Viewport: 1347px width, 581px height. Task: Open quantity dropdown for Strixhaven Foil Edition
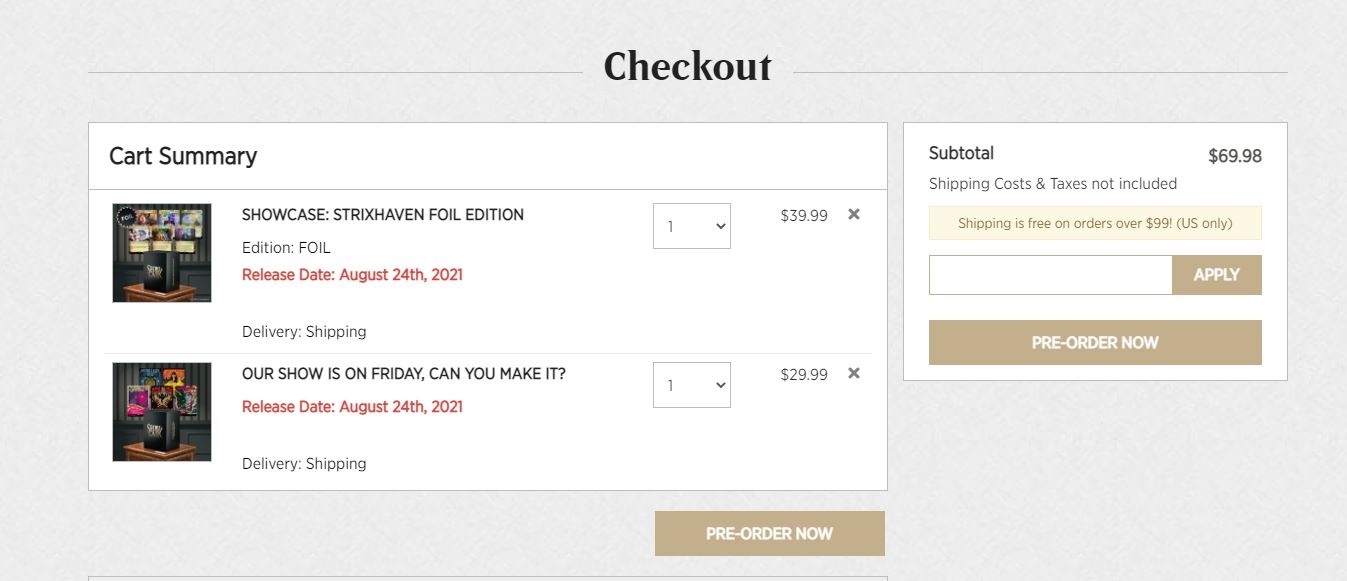[692, 226]
